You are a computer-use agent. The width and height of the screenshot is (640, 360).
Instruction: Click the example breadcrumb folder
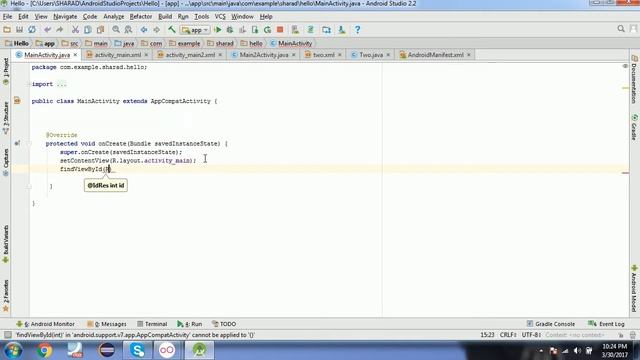click(x=184, y=43)
